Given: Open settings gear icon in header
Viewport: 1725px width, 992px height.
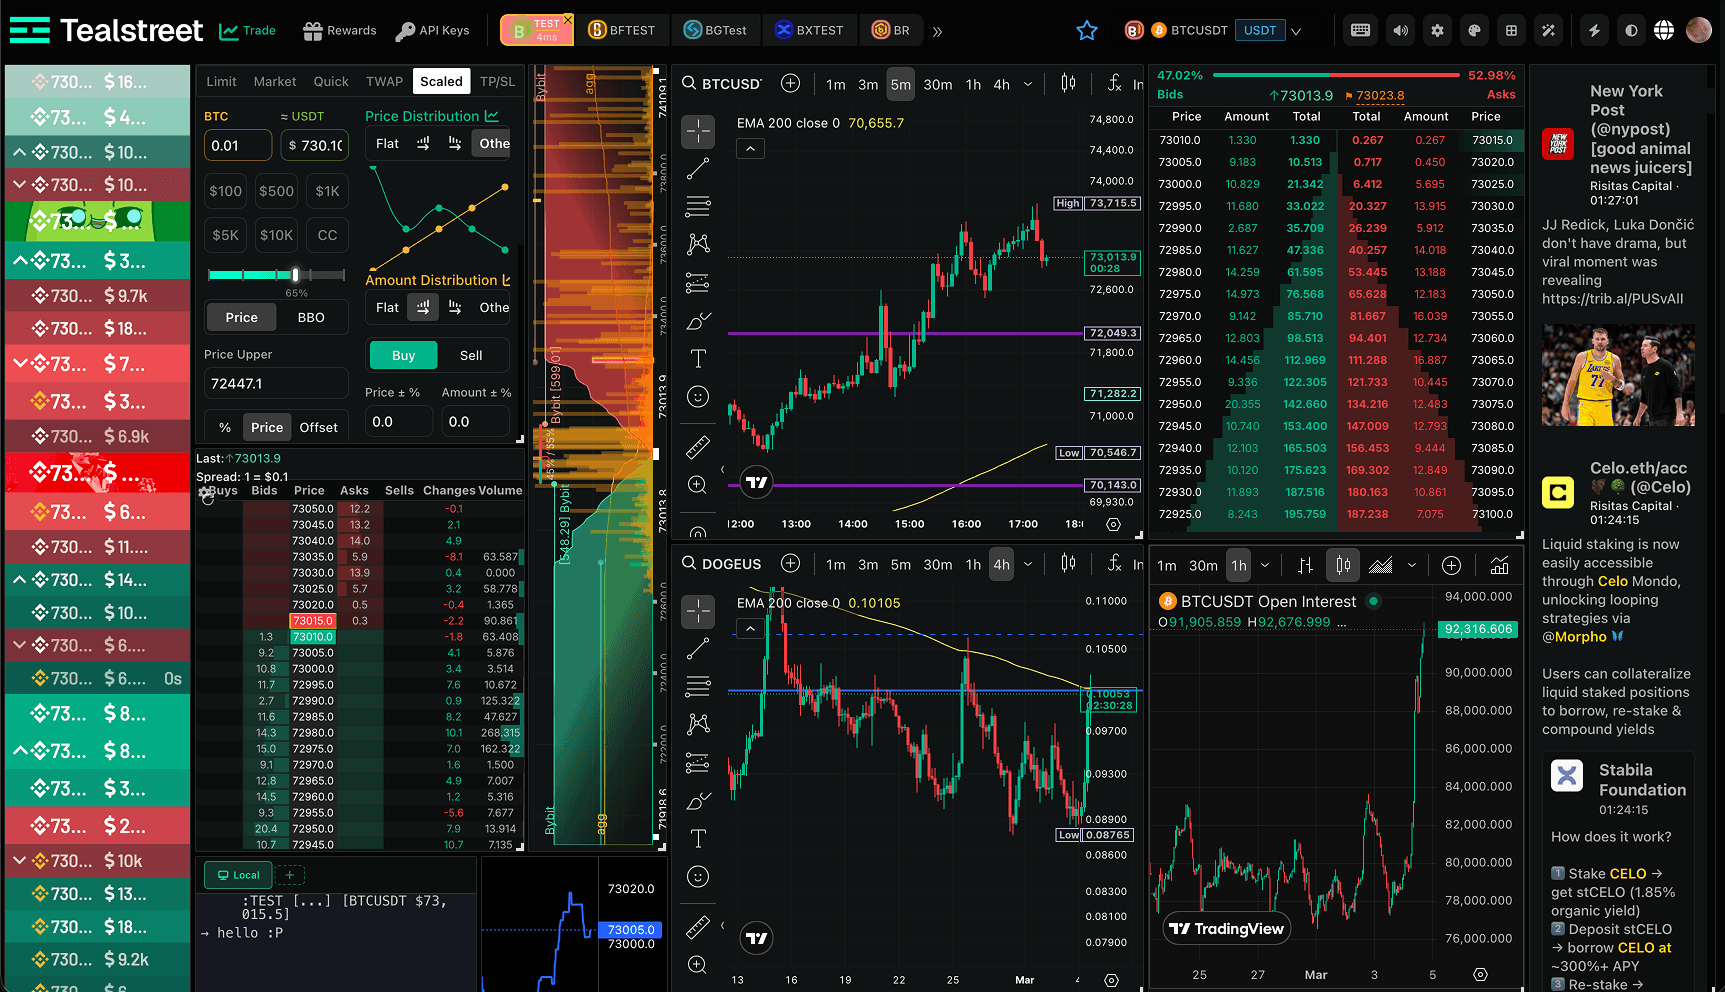Looking at the screenshot, I should 1437,30.
